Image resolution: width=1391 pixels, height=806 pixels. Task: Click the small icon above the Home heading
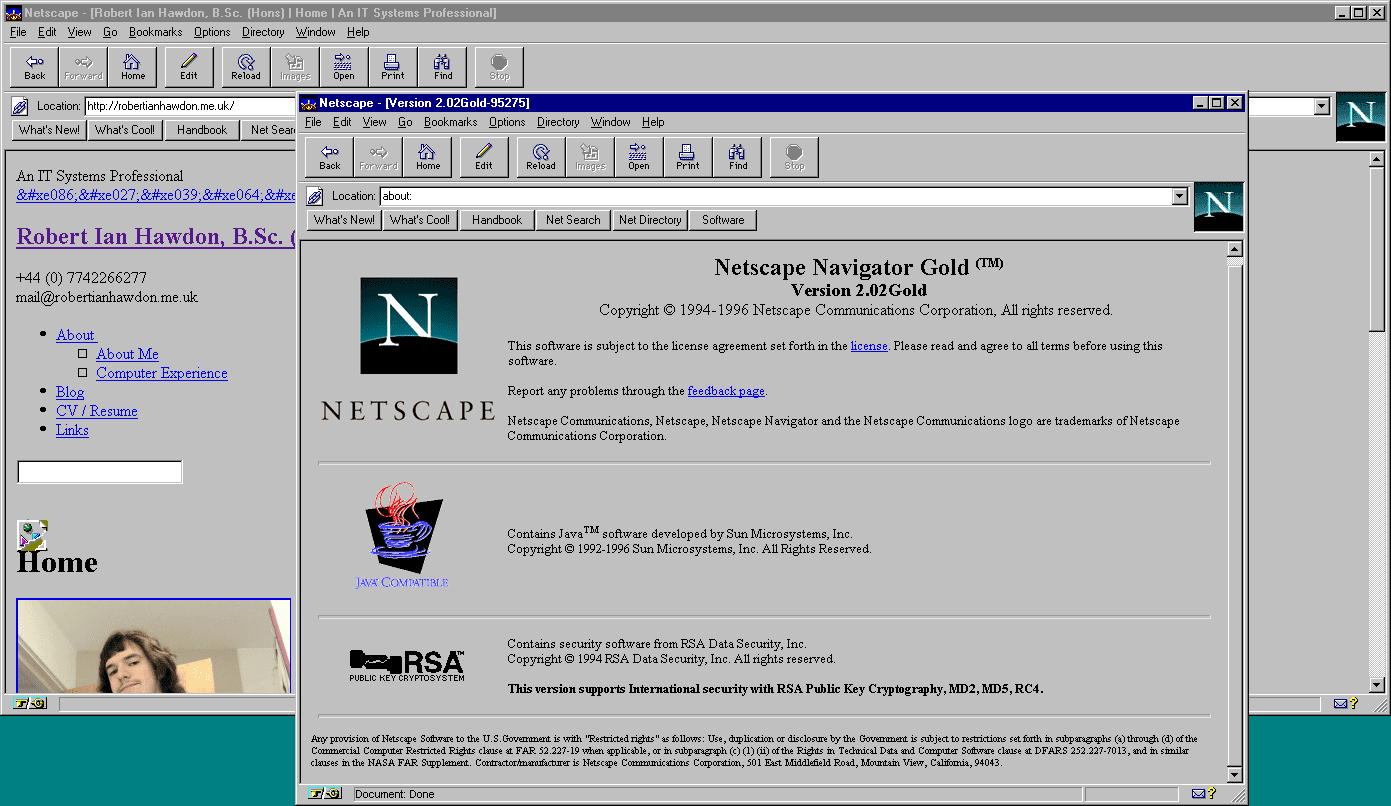click(x=32, y=535)
